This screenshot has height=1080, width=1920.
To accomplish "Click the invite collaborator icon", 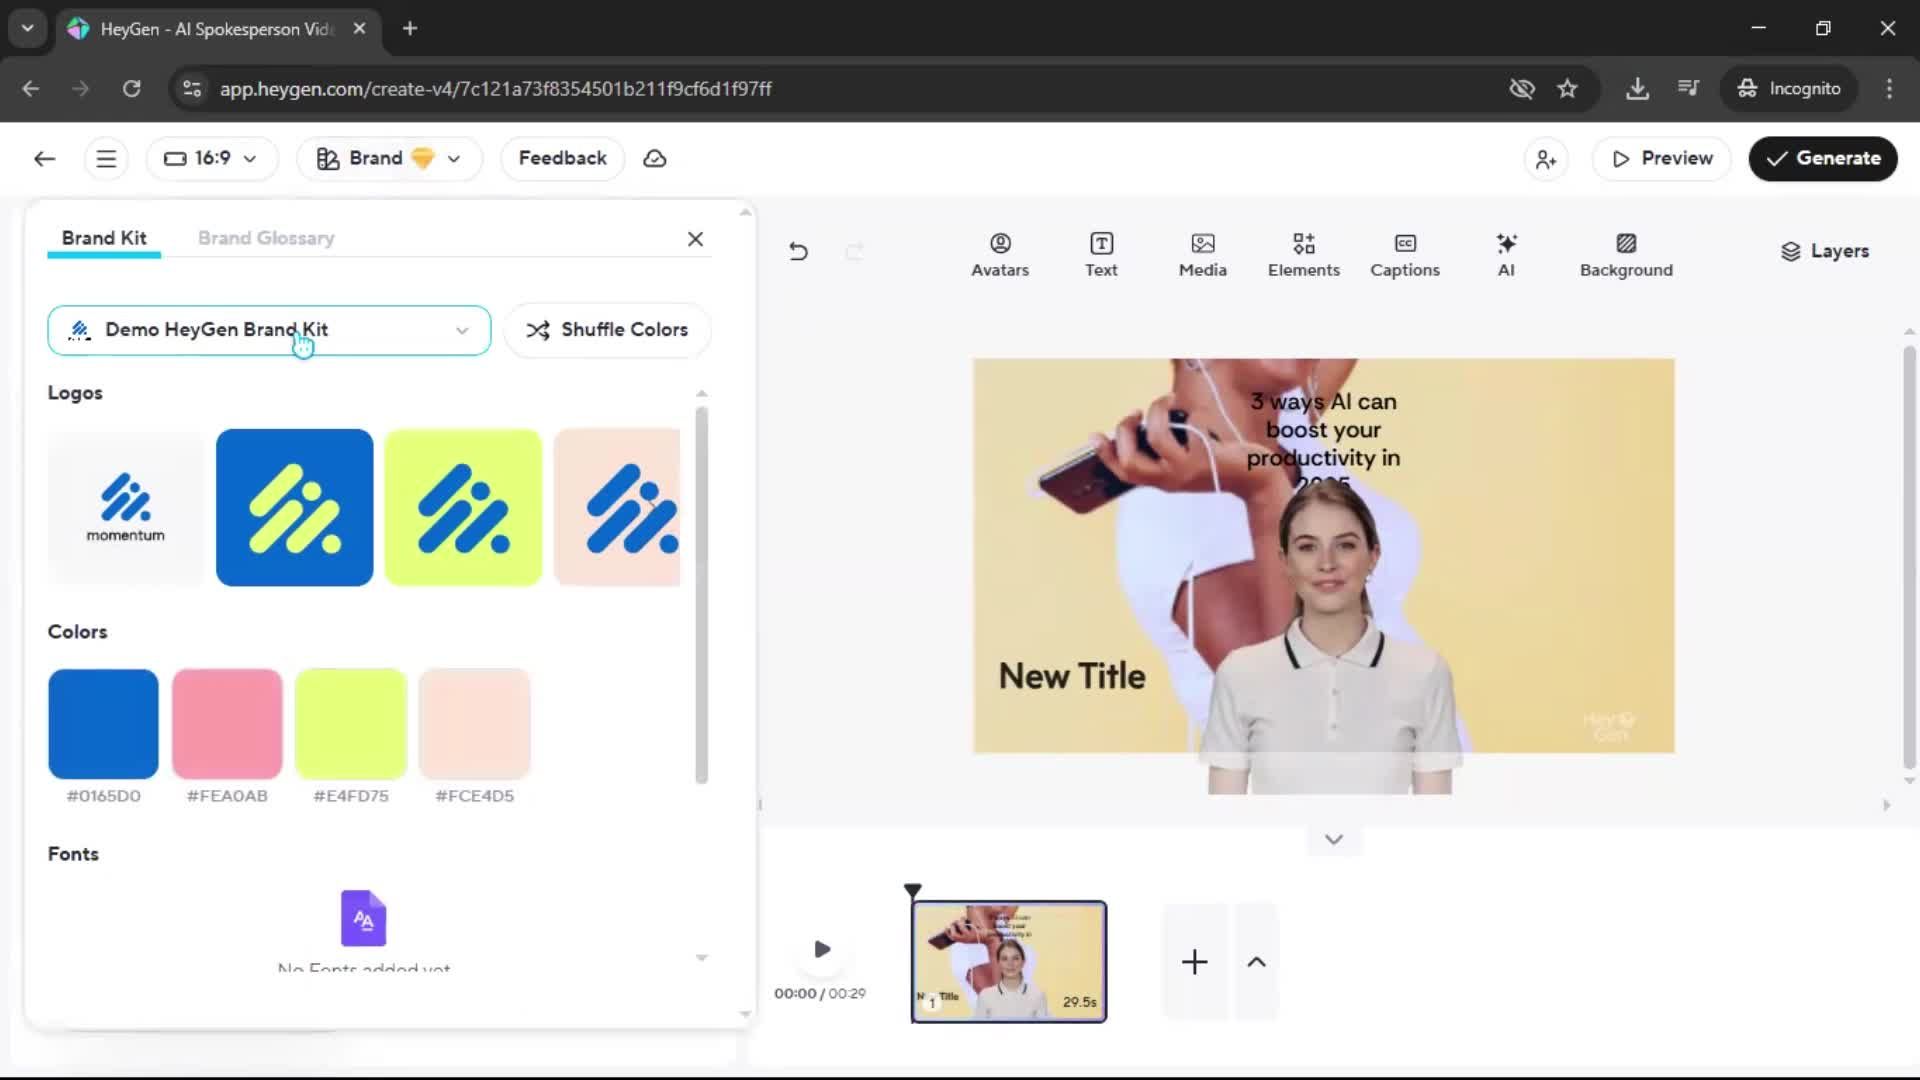I will [1546, 159].
